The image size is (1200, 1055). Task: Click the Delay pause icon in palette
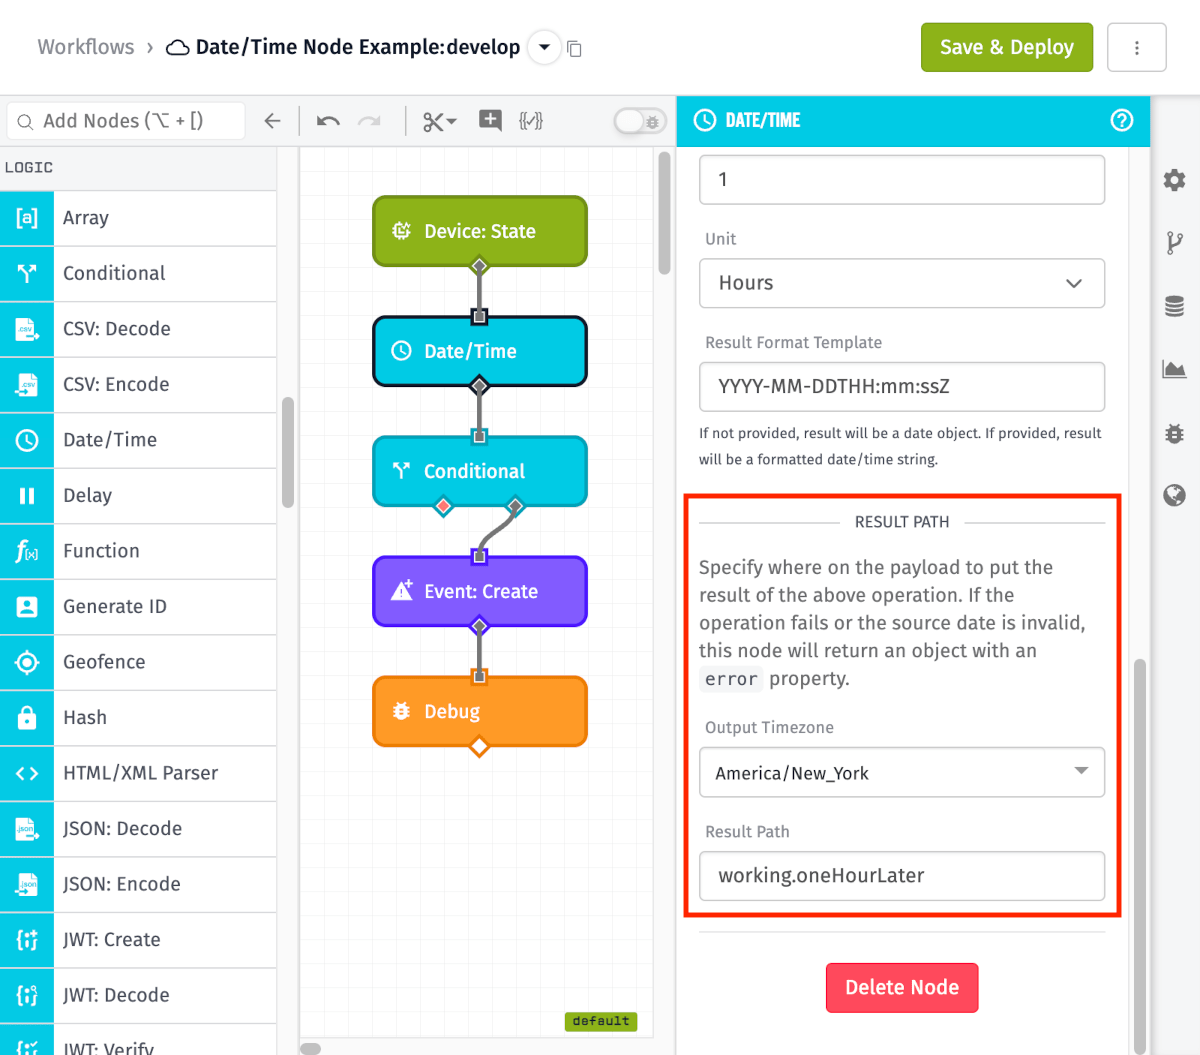27,495
